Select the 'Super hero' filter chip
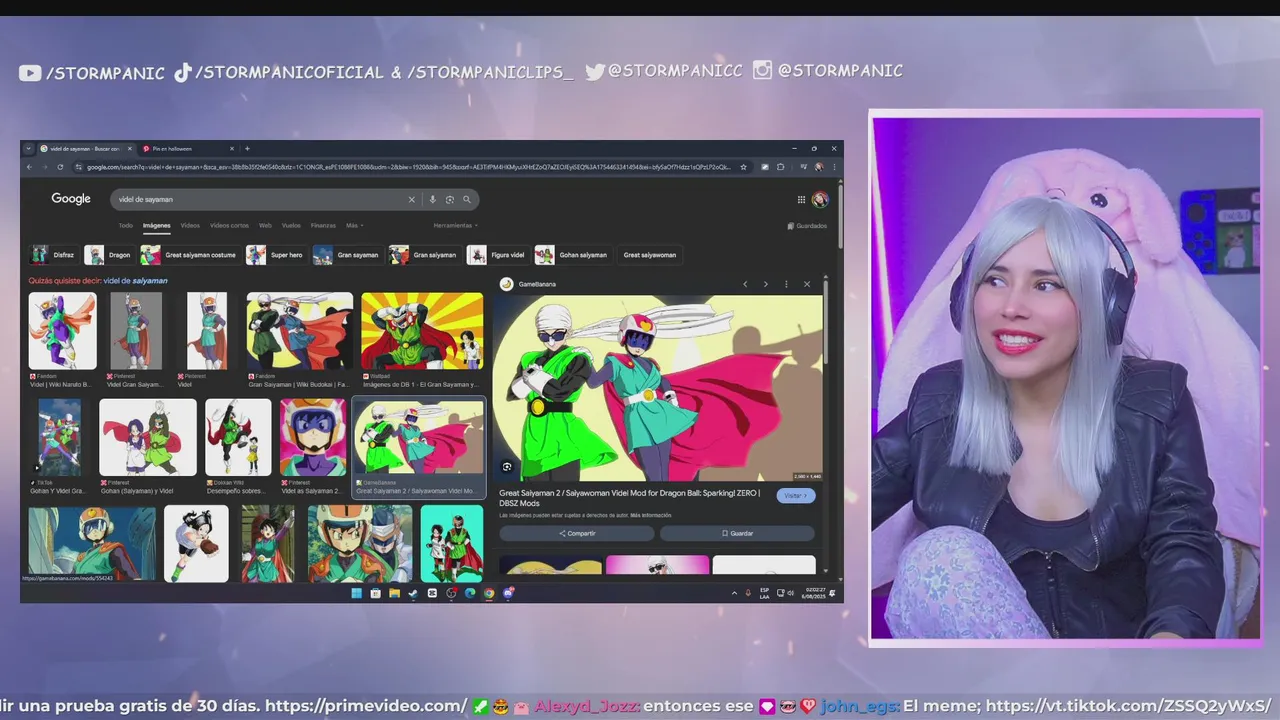This screenshot has height=720, width=1280. pos(276,255)
